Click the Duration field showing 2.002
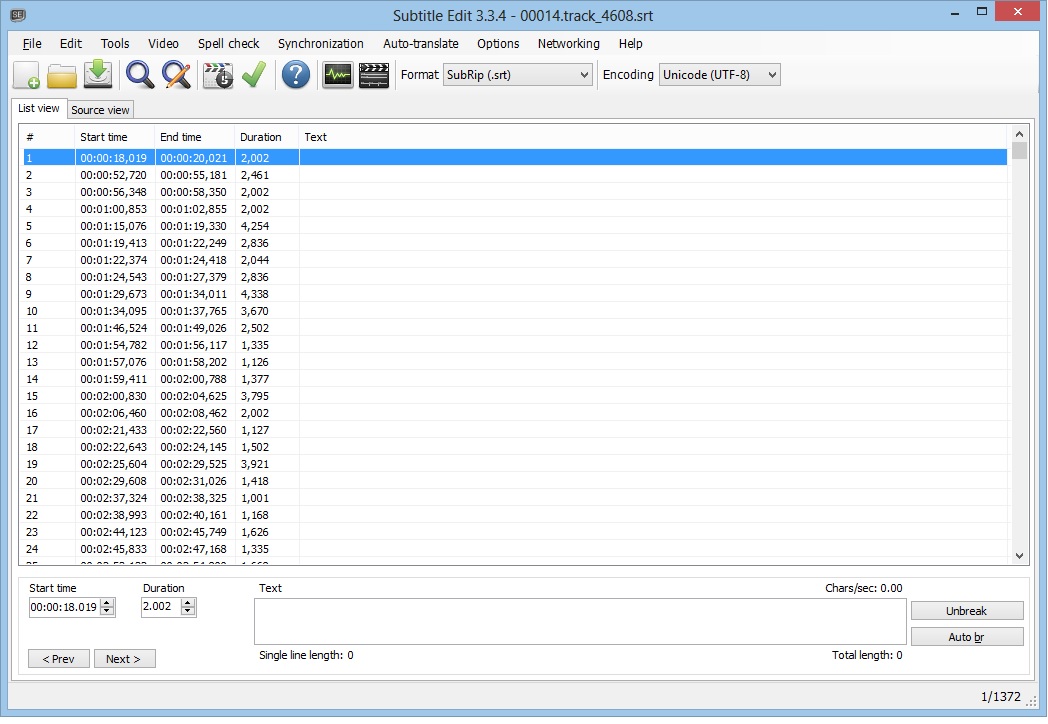Screen dimensions: 1048x724 tap(161, 606)
